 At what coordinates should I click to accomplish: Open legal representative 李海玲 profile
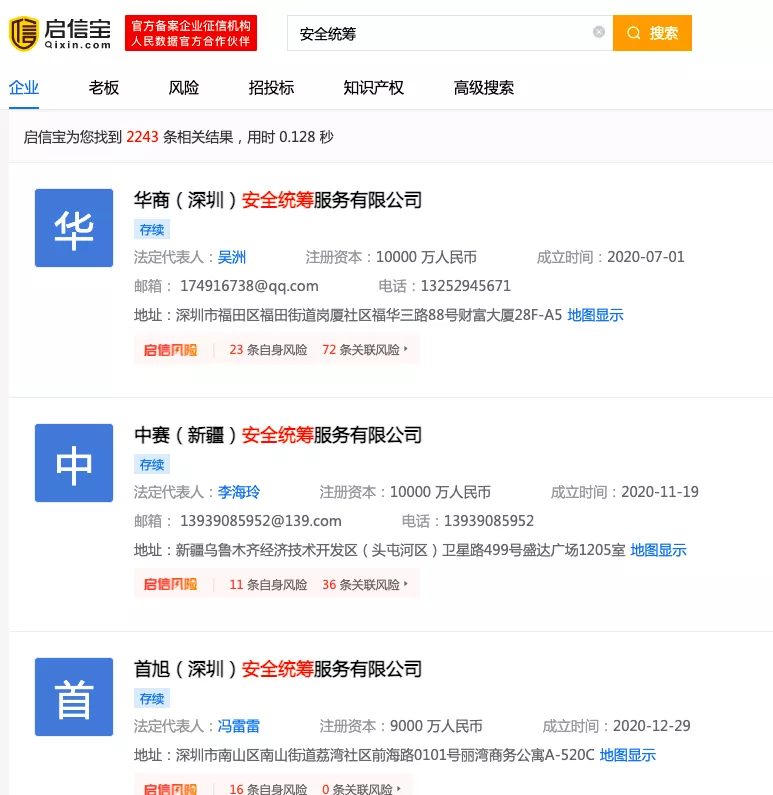[239, 492]
